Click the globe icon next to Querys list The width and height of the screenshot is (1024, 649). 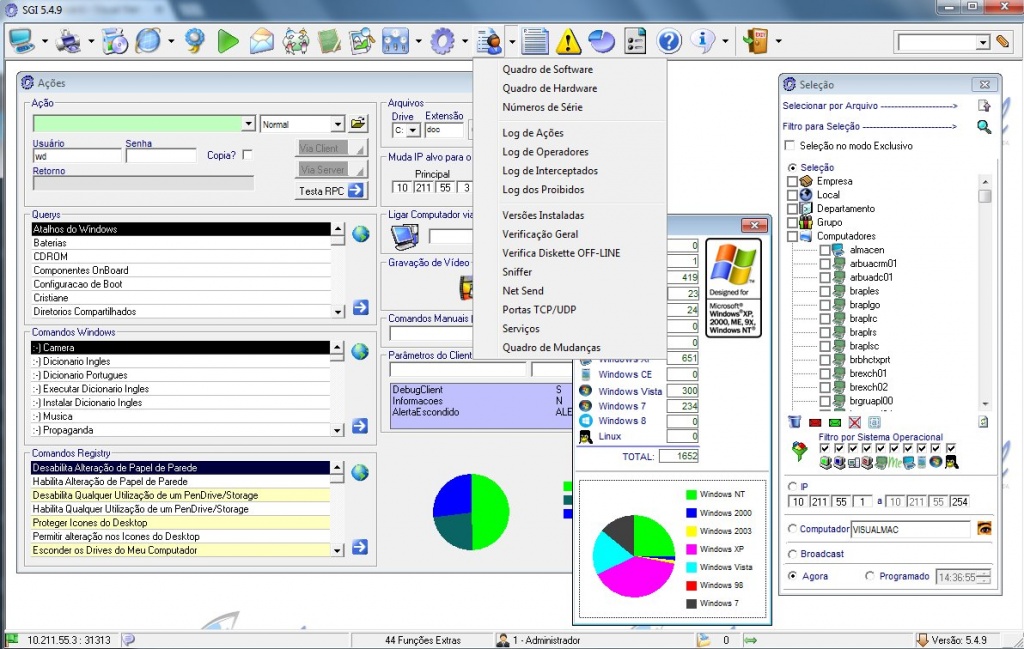point(360,234)
